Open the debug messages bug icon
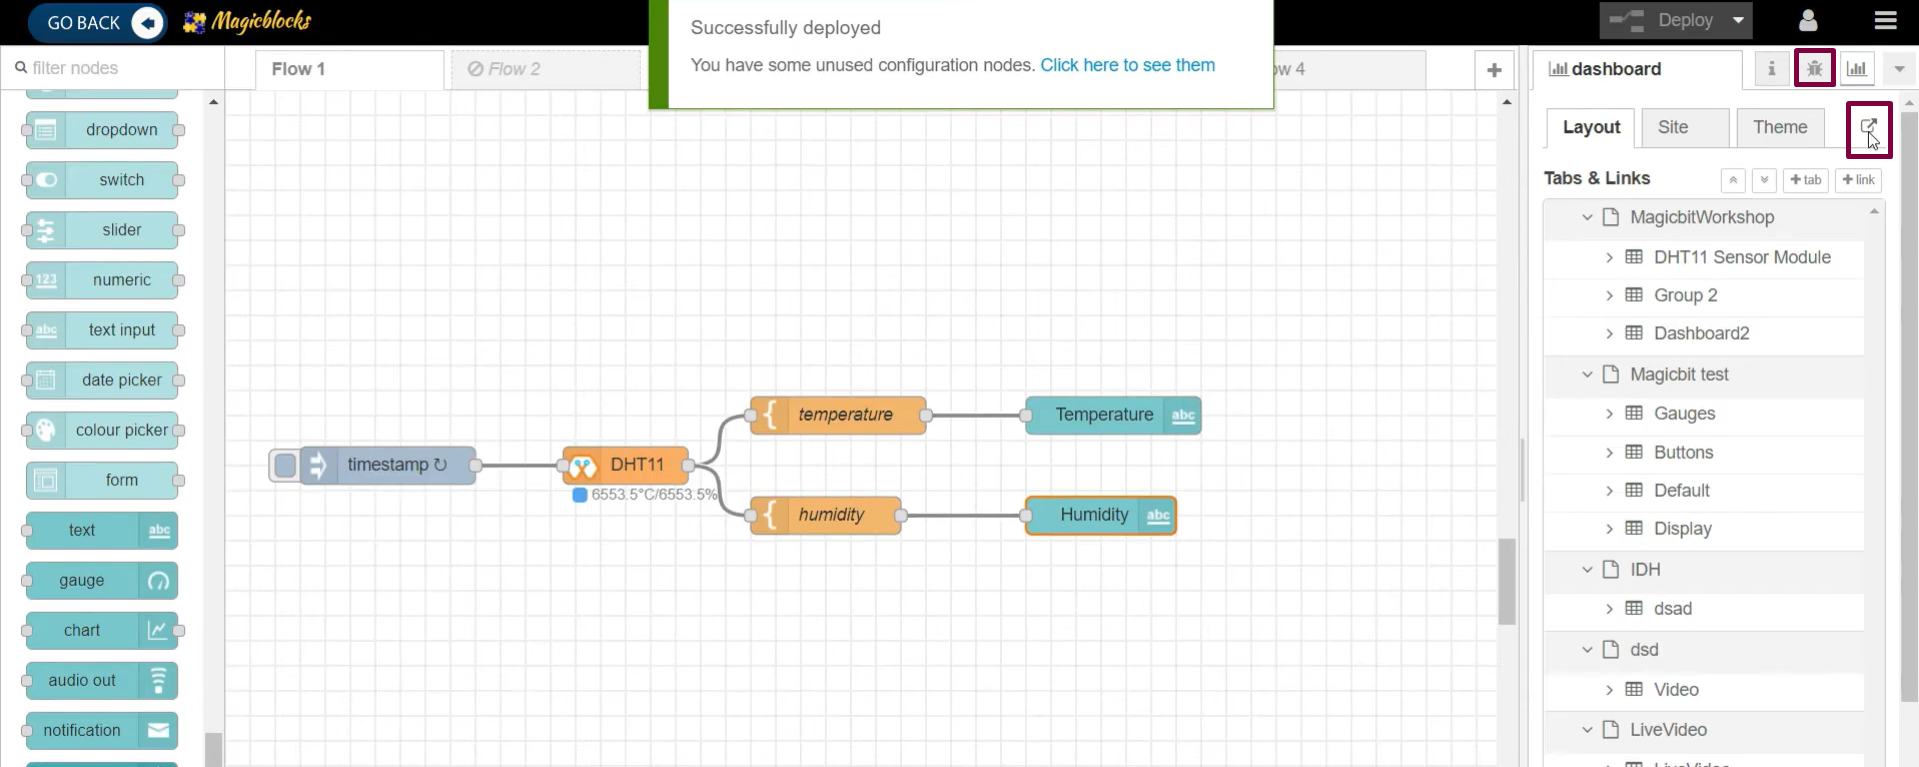 point(1814,69)
